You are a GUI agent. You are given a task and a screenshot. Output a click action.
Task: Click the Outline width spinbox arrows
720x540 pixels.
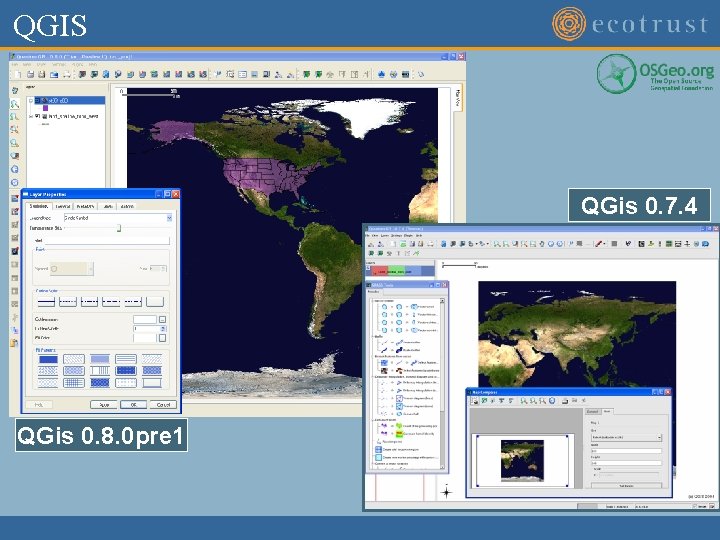(x=163, y=329)
